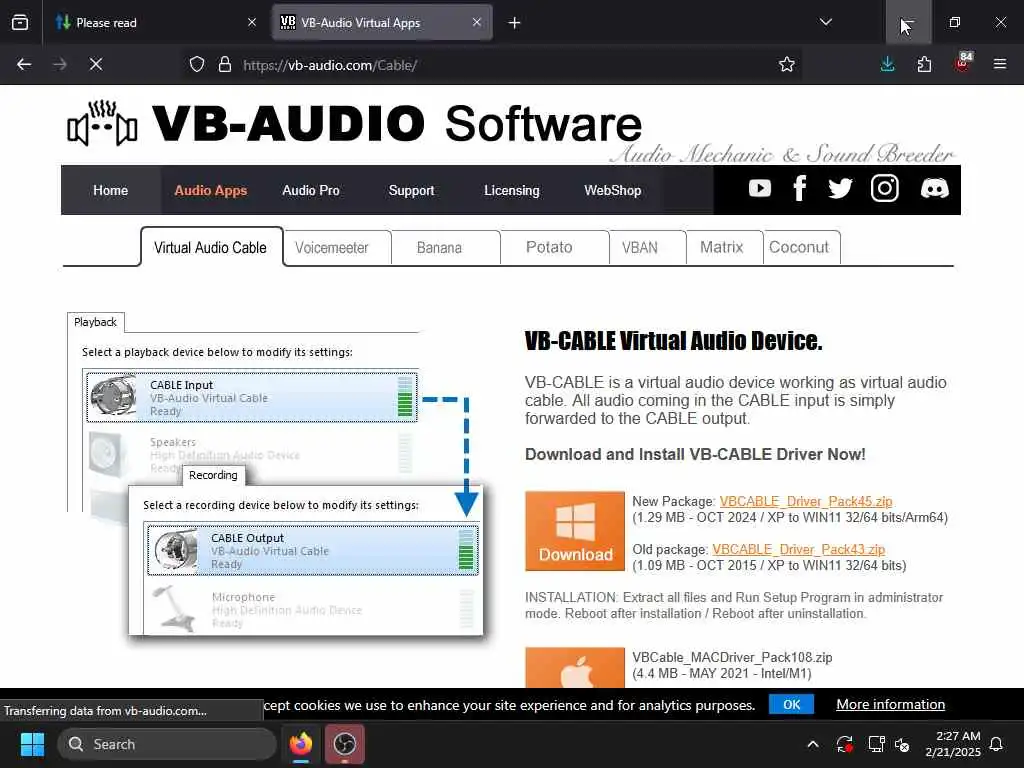Click the CABLE Output recording device image
1024x768 pixels.
coord(174,549)
